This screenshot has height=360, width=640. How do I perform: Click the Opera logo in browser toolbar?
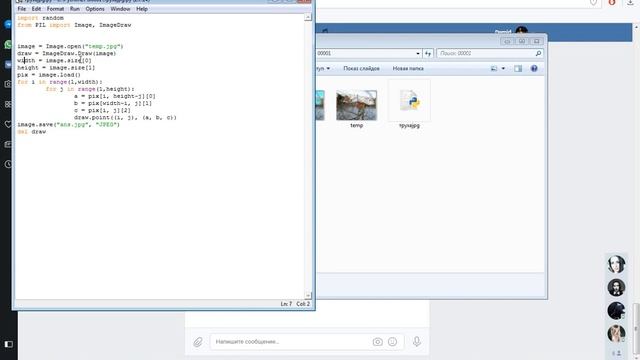611,2
